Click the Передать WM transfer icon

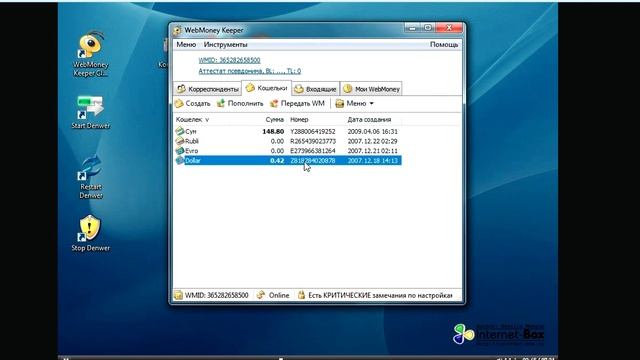pos(274,104)
